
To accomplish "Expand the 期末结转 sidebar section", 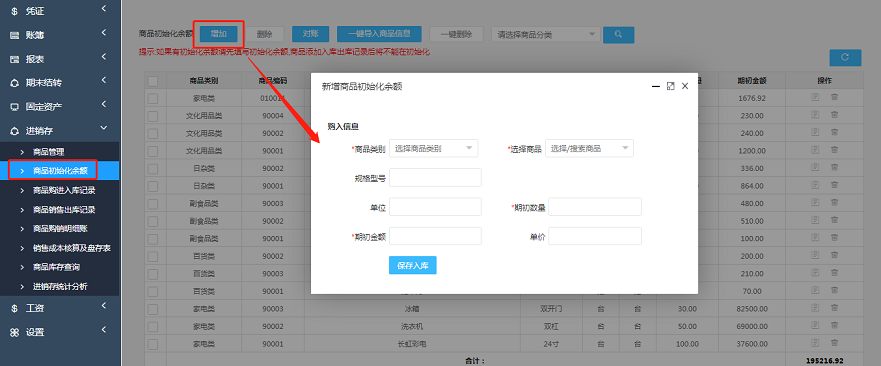I will coord(60,82).
